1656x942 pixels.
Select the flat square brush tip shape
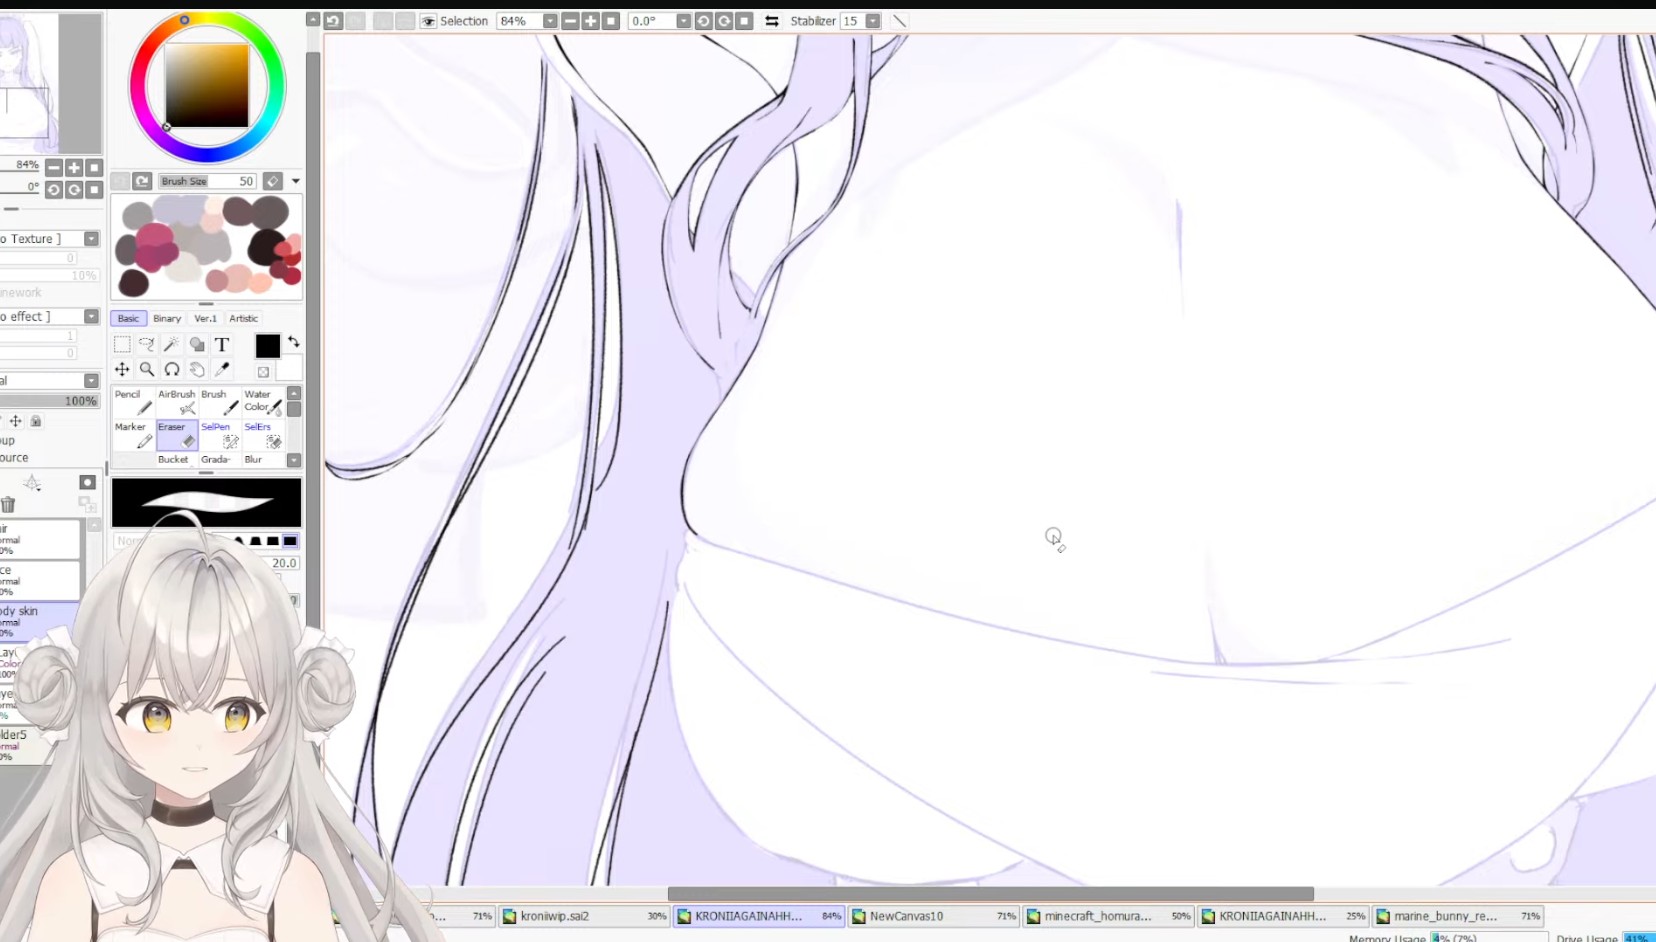click(290, 541)
